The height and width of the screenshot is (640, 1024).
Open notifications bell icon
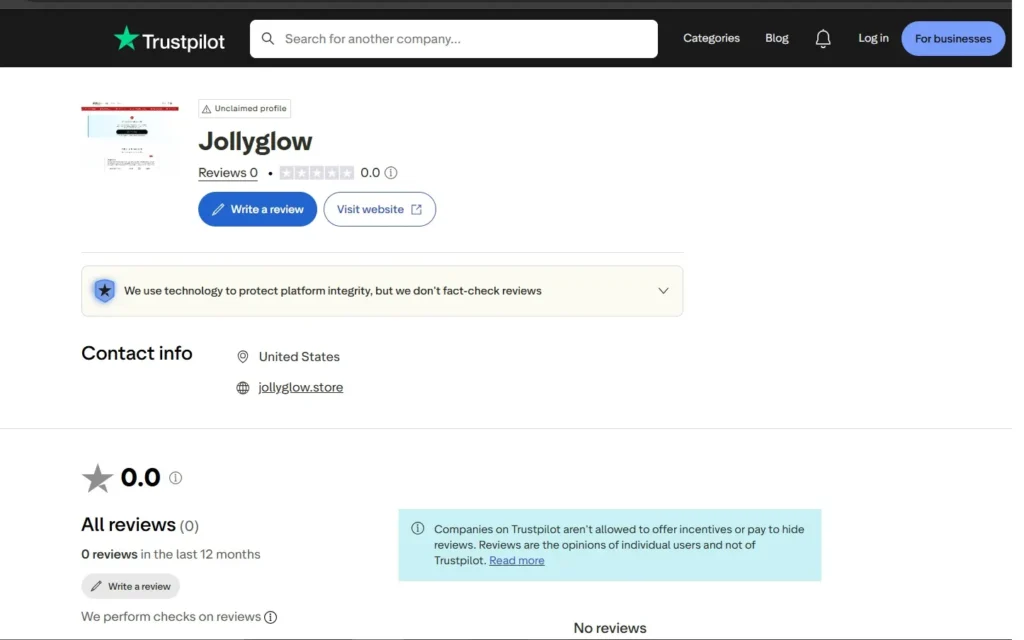(823, 39)
